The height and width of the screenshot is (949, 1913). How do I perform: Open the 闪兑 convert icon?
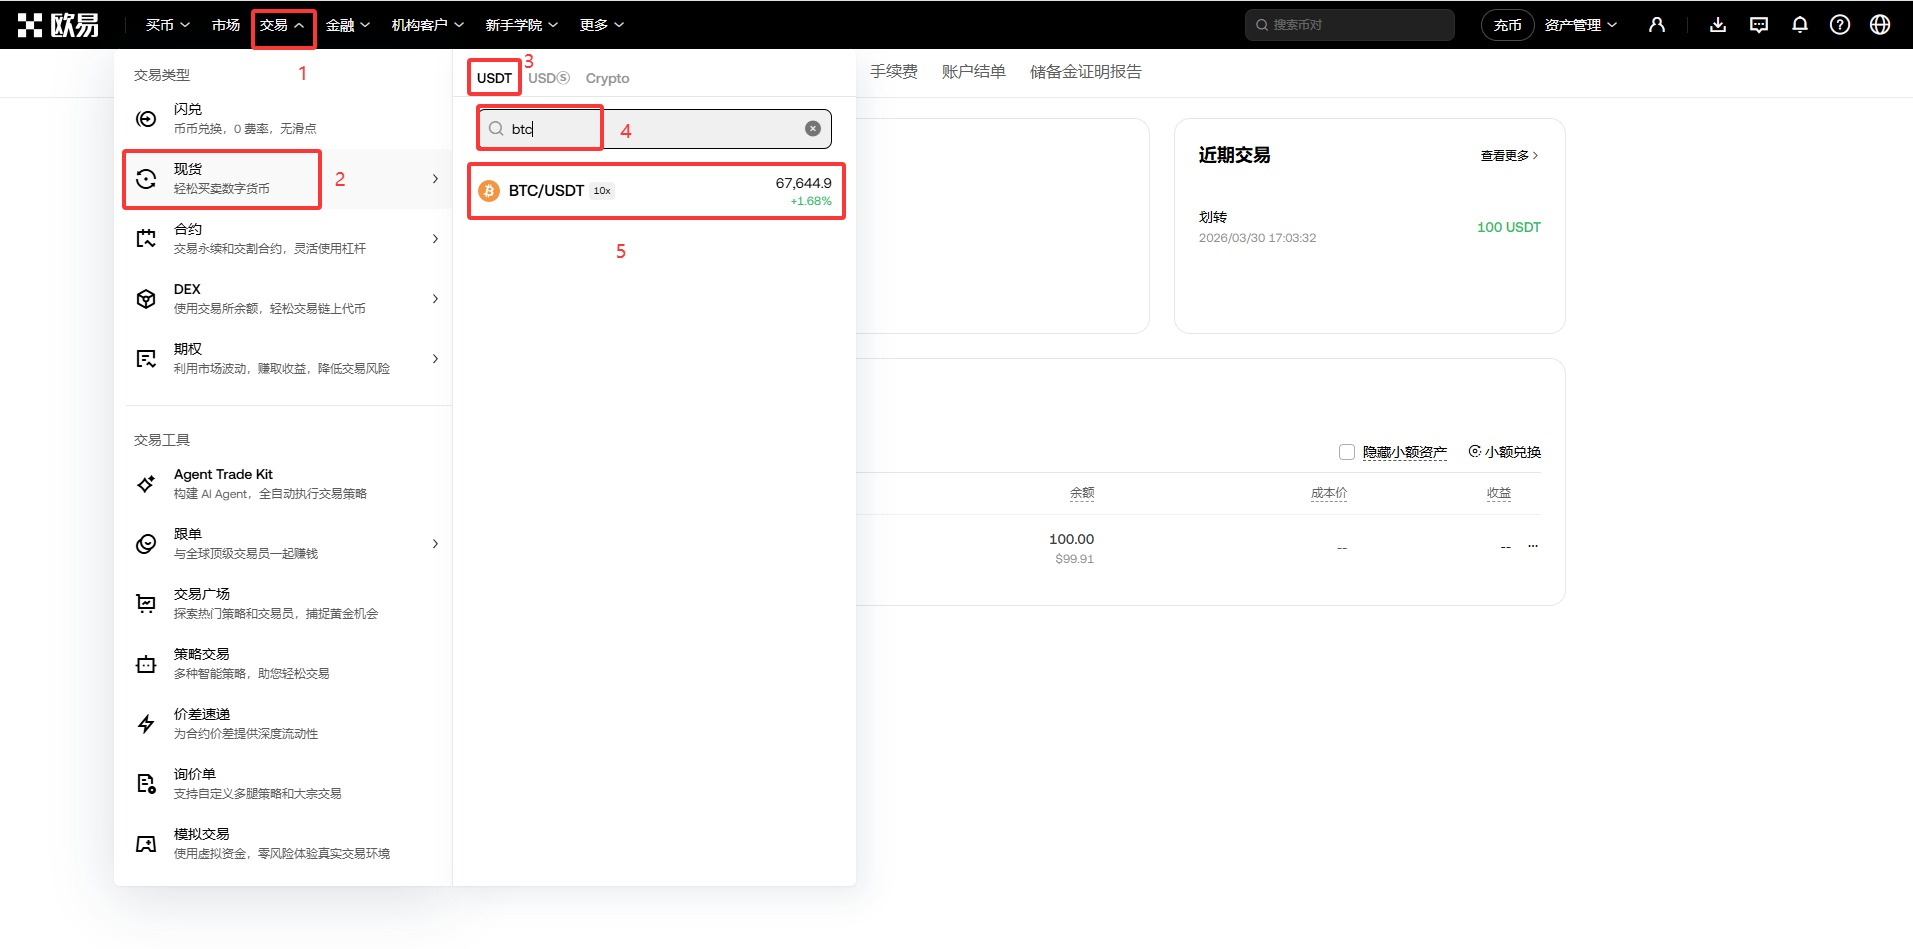[x=146, y=119]
